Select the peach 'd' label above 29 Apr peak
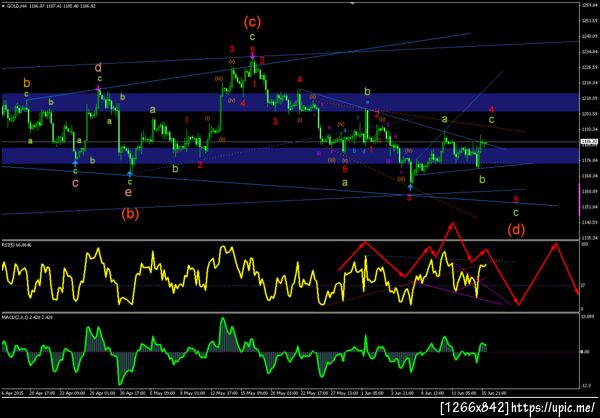600x418 pixels. [x=98, y=68]
